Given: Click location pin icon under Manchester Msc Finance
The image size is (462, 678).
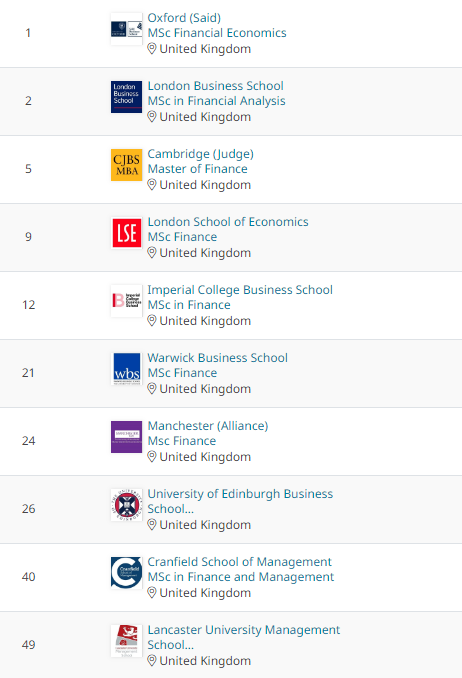Looking at the screenshot, I should pyautogui.click(x=151, y=457).
